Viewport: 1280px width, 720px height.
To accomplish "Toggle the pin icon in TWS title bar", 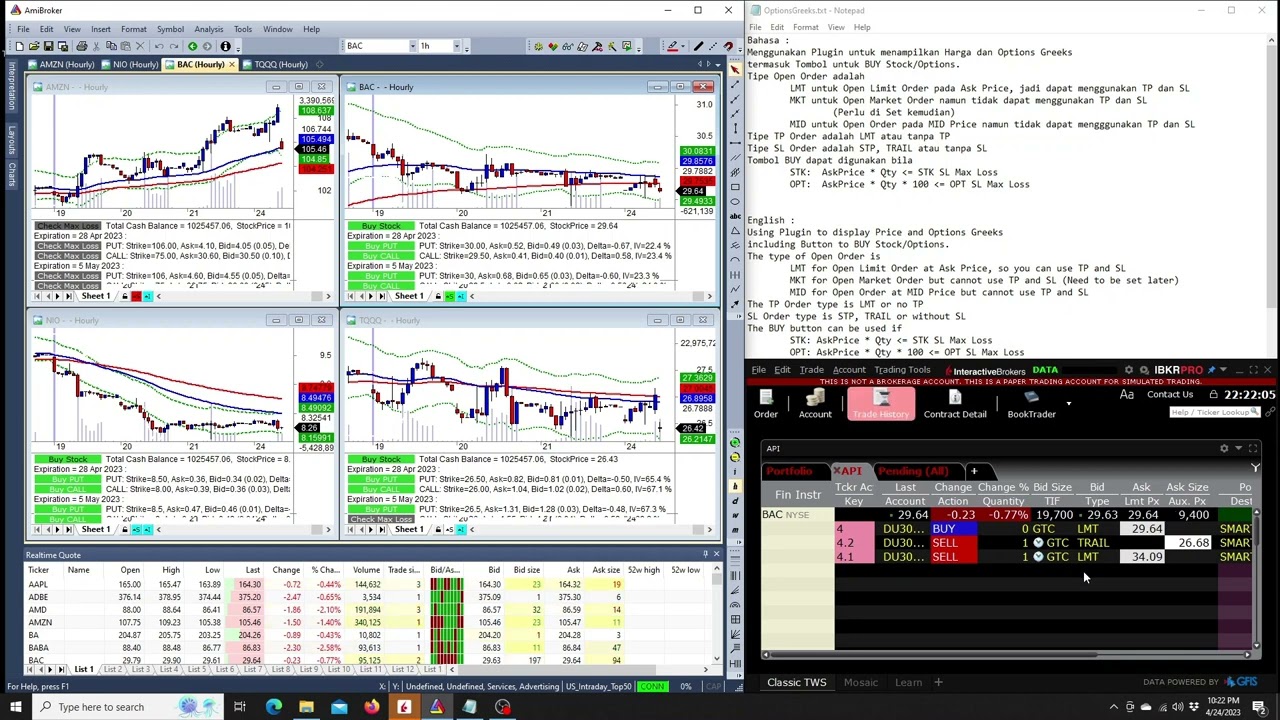I will click(1211, 370).
